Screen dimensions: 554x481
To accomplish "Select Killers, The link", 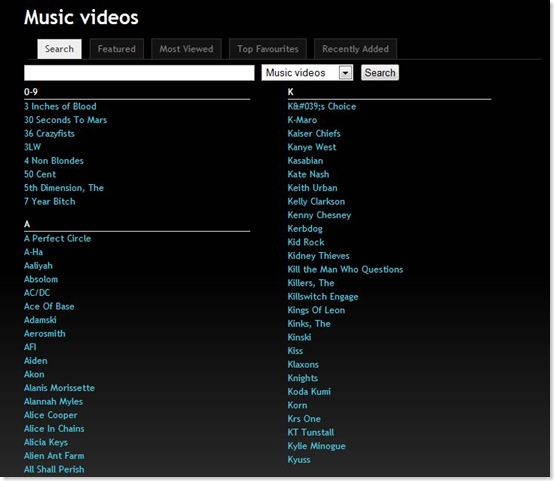I will click(x=311, y=283).
